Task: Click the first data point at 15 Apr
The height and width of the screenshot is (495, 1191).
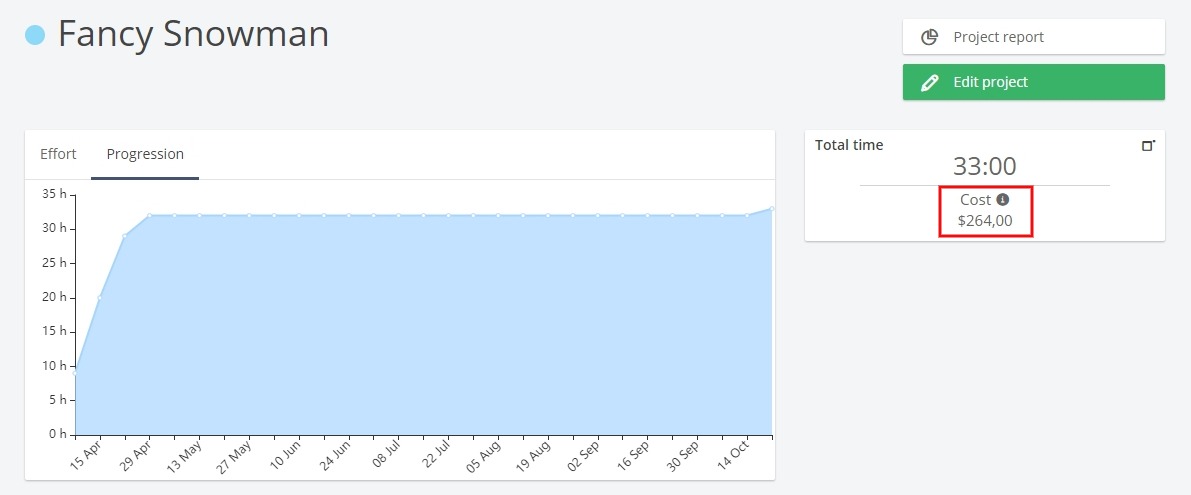Action: coord(75,373)
